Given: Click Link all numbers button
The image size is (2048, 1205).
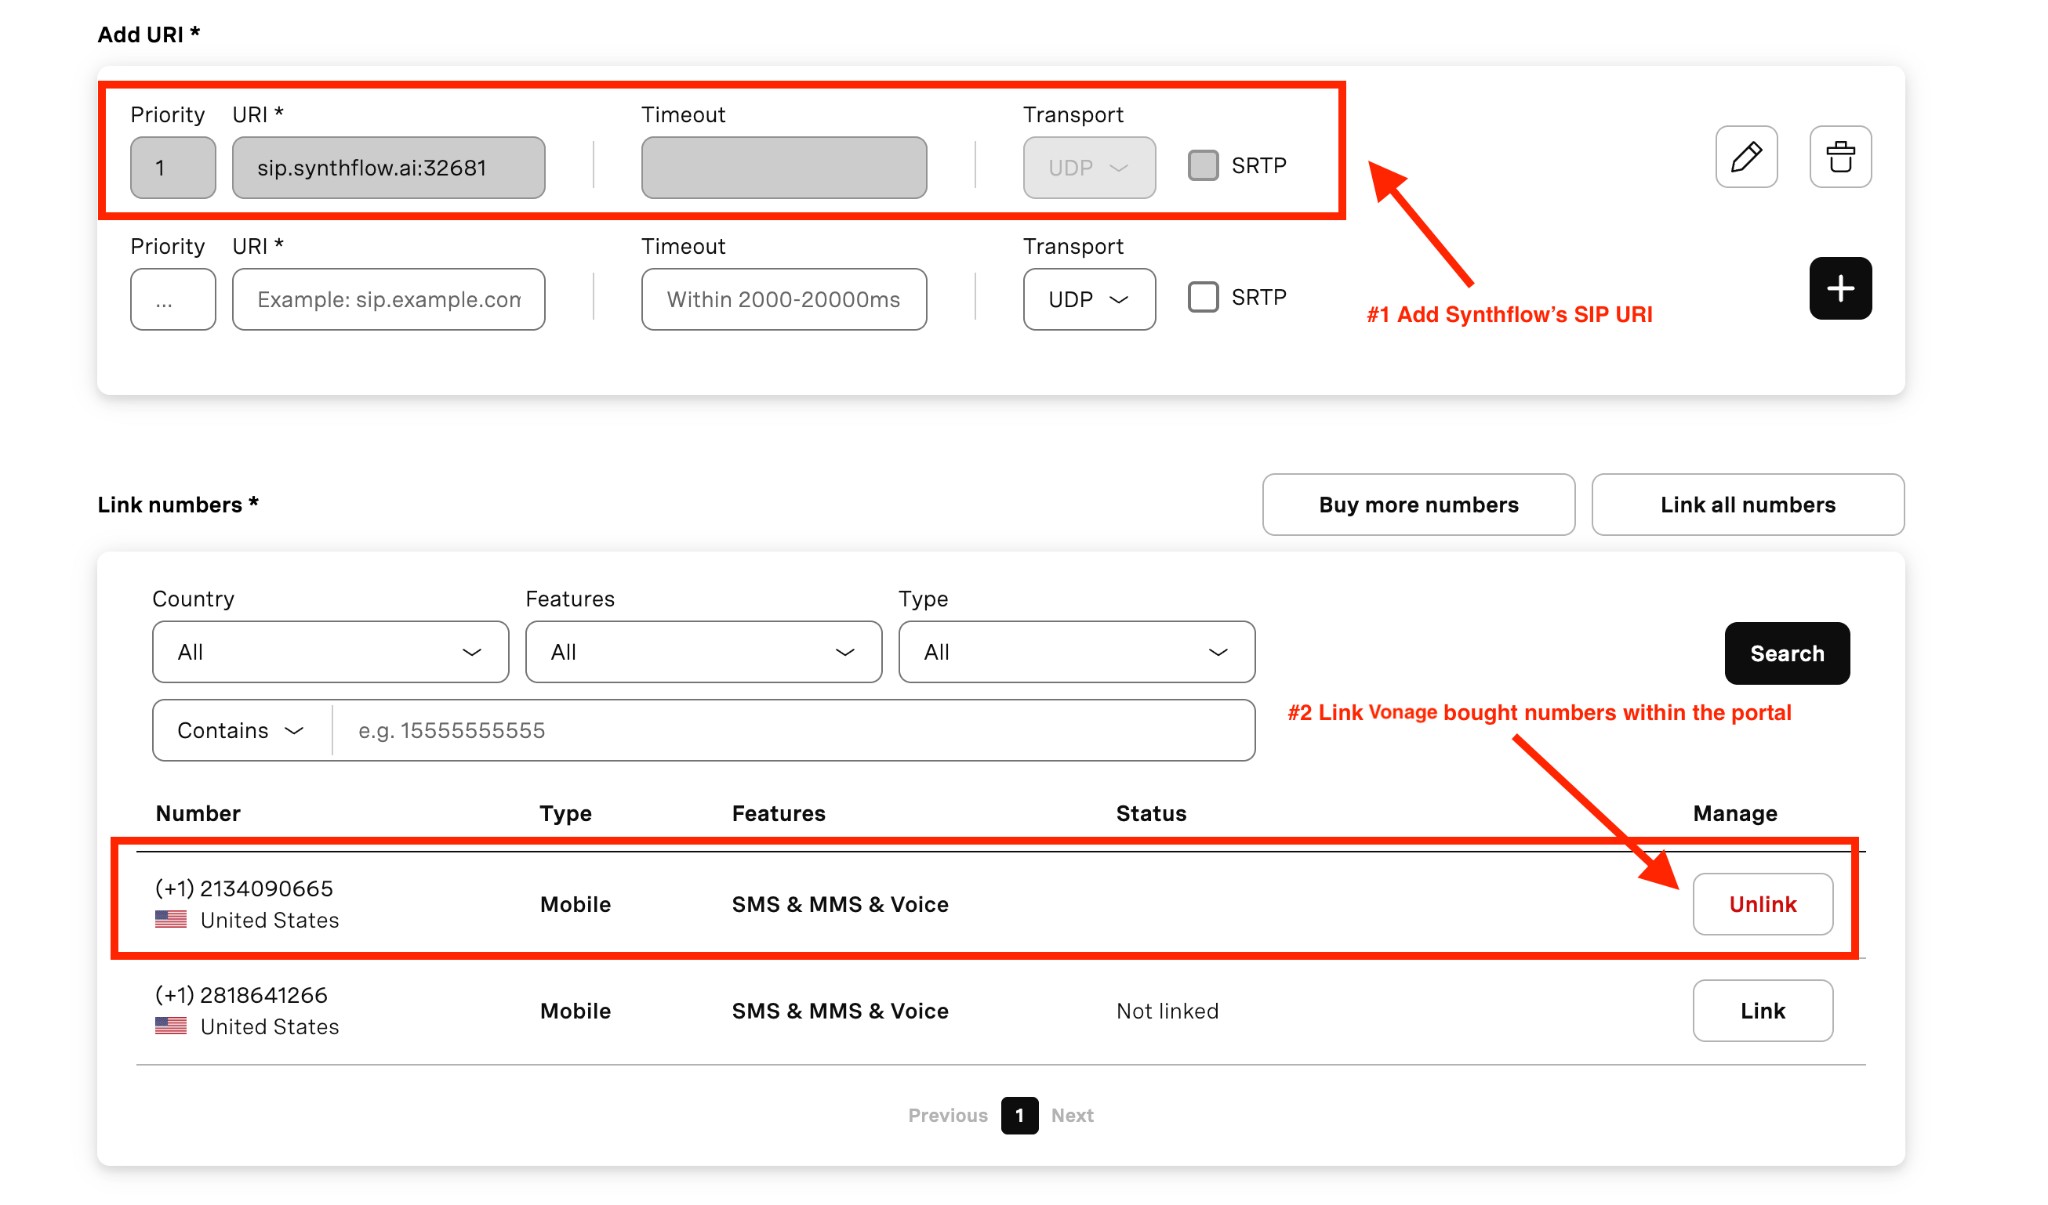Looking at the screenshot, I should coord(1747,505).
